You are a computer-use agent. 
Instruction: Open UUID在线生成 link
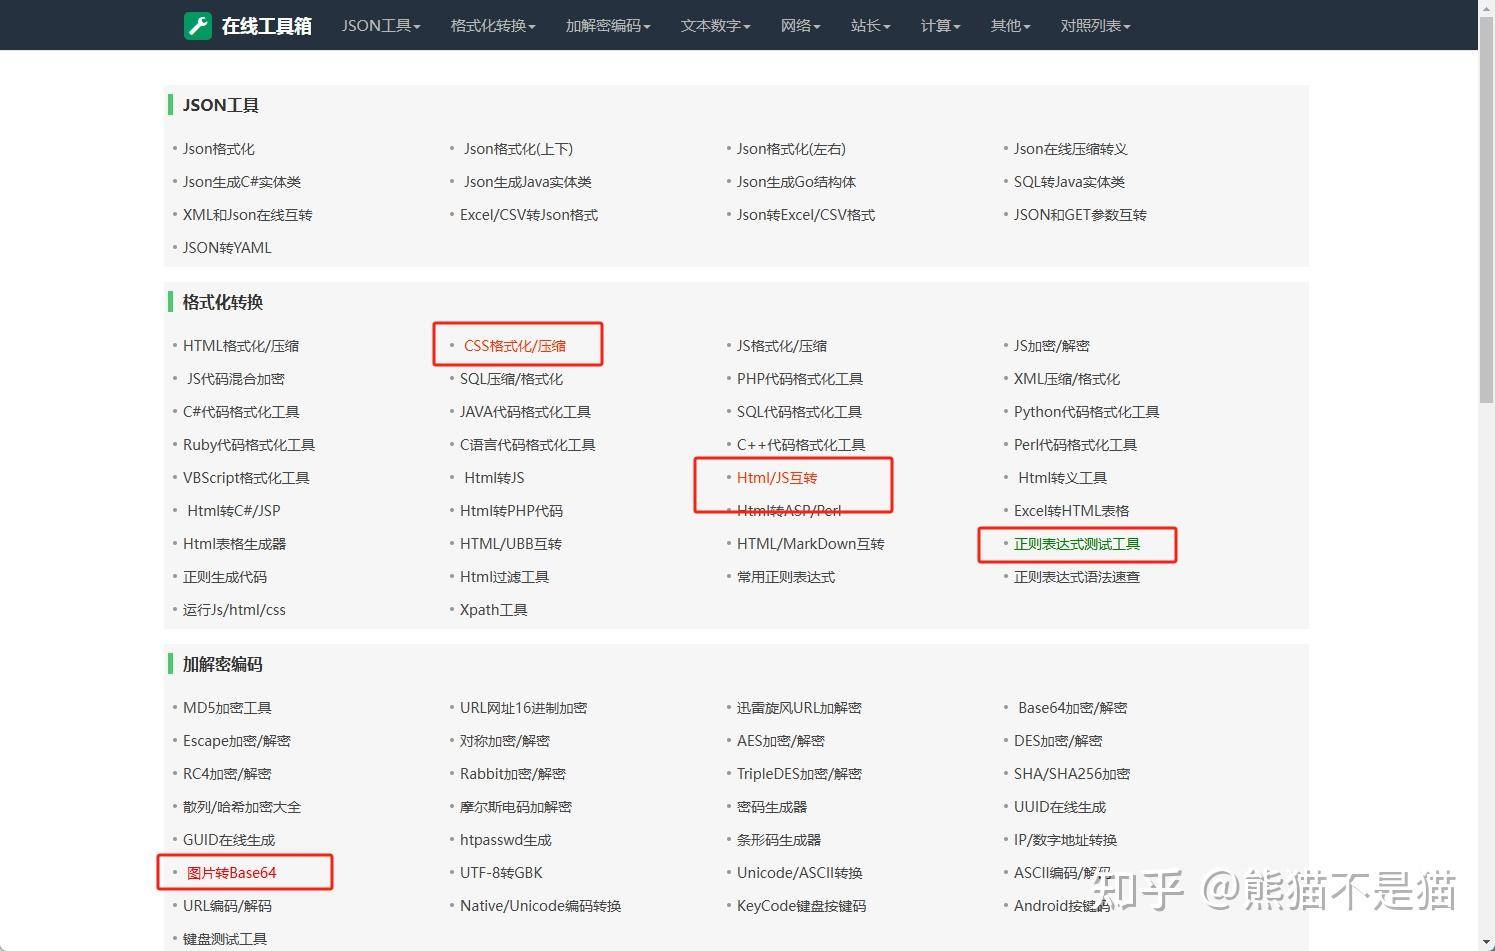click(1060, 807)
